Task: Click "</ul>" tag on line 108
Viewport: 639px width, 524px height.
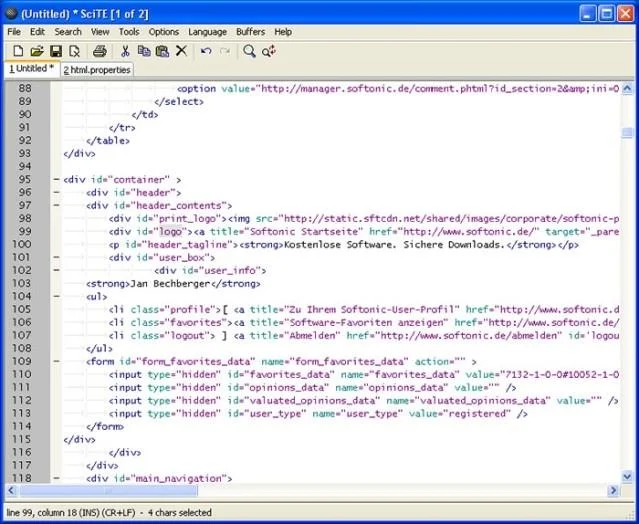Action: pyautogui.click(x=99, y=348)
